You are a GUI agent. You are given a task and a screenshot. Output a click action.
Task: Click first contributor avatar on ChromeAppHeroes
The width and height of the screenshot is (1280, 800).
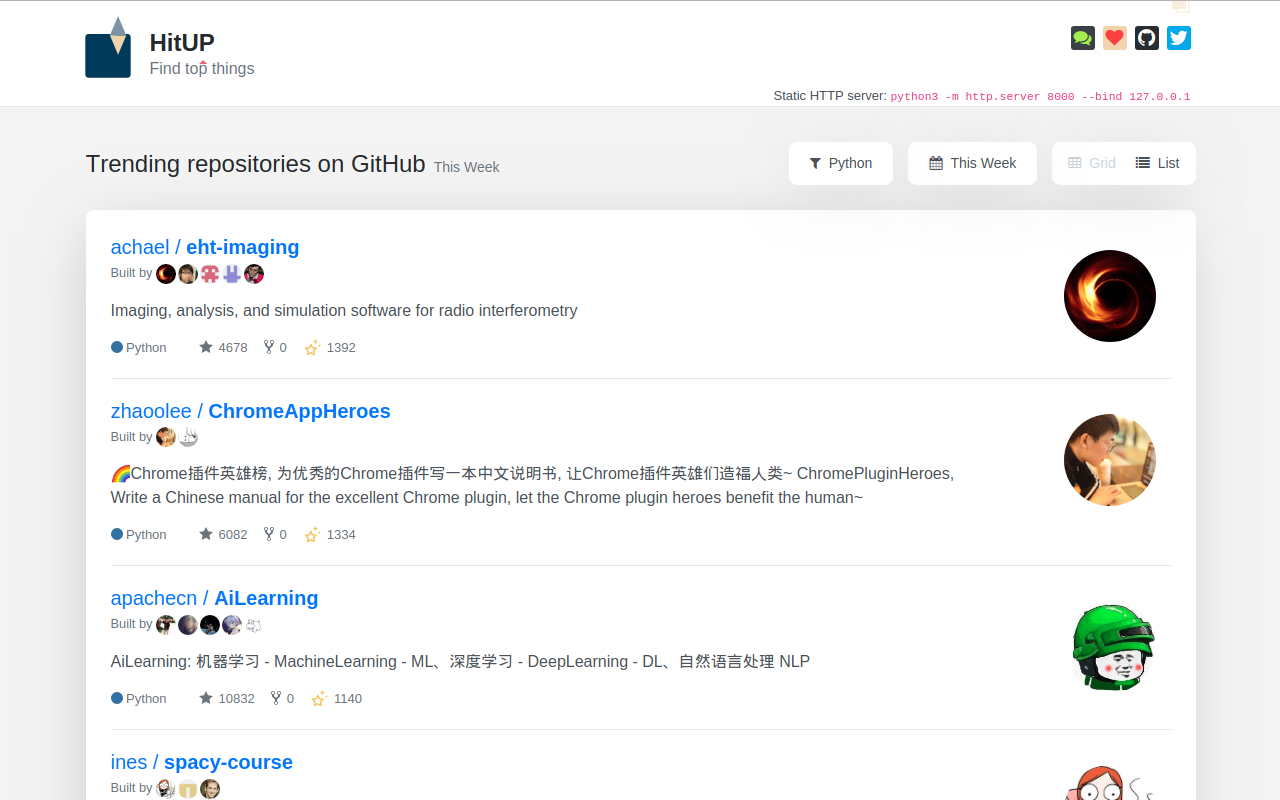pos(166,437)
